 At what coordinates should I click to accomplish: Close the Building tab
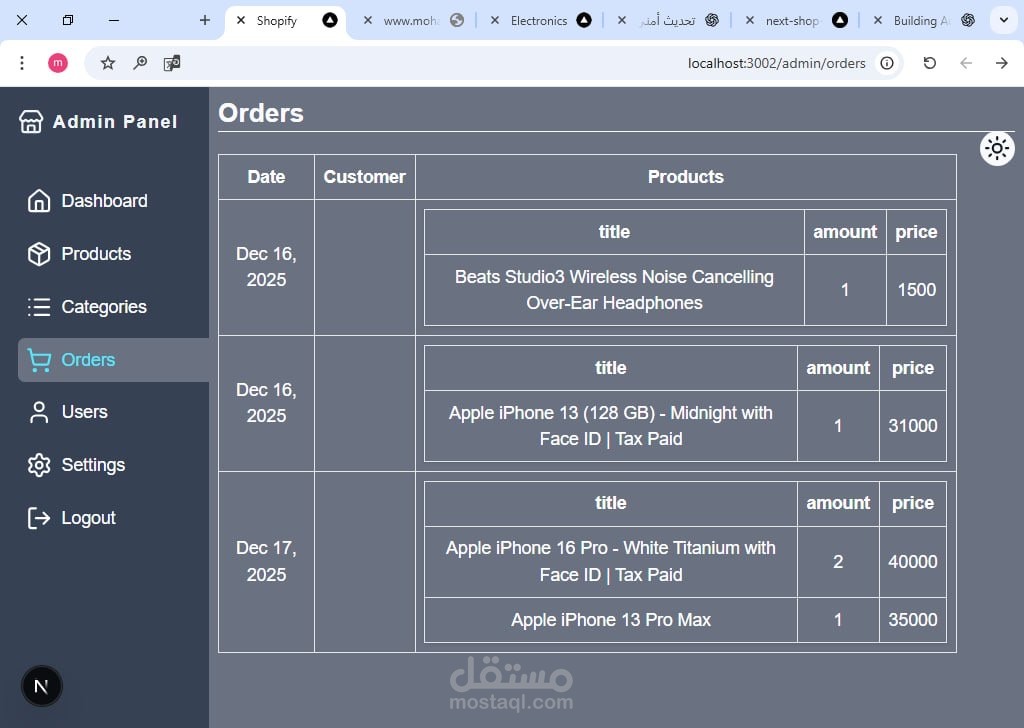pyautogui.click(x=878, y=20)
